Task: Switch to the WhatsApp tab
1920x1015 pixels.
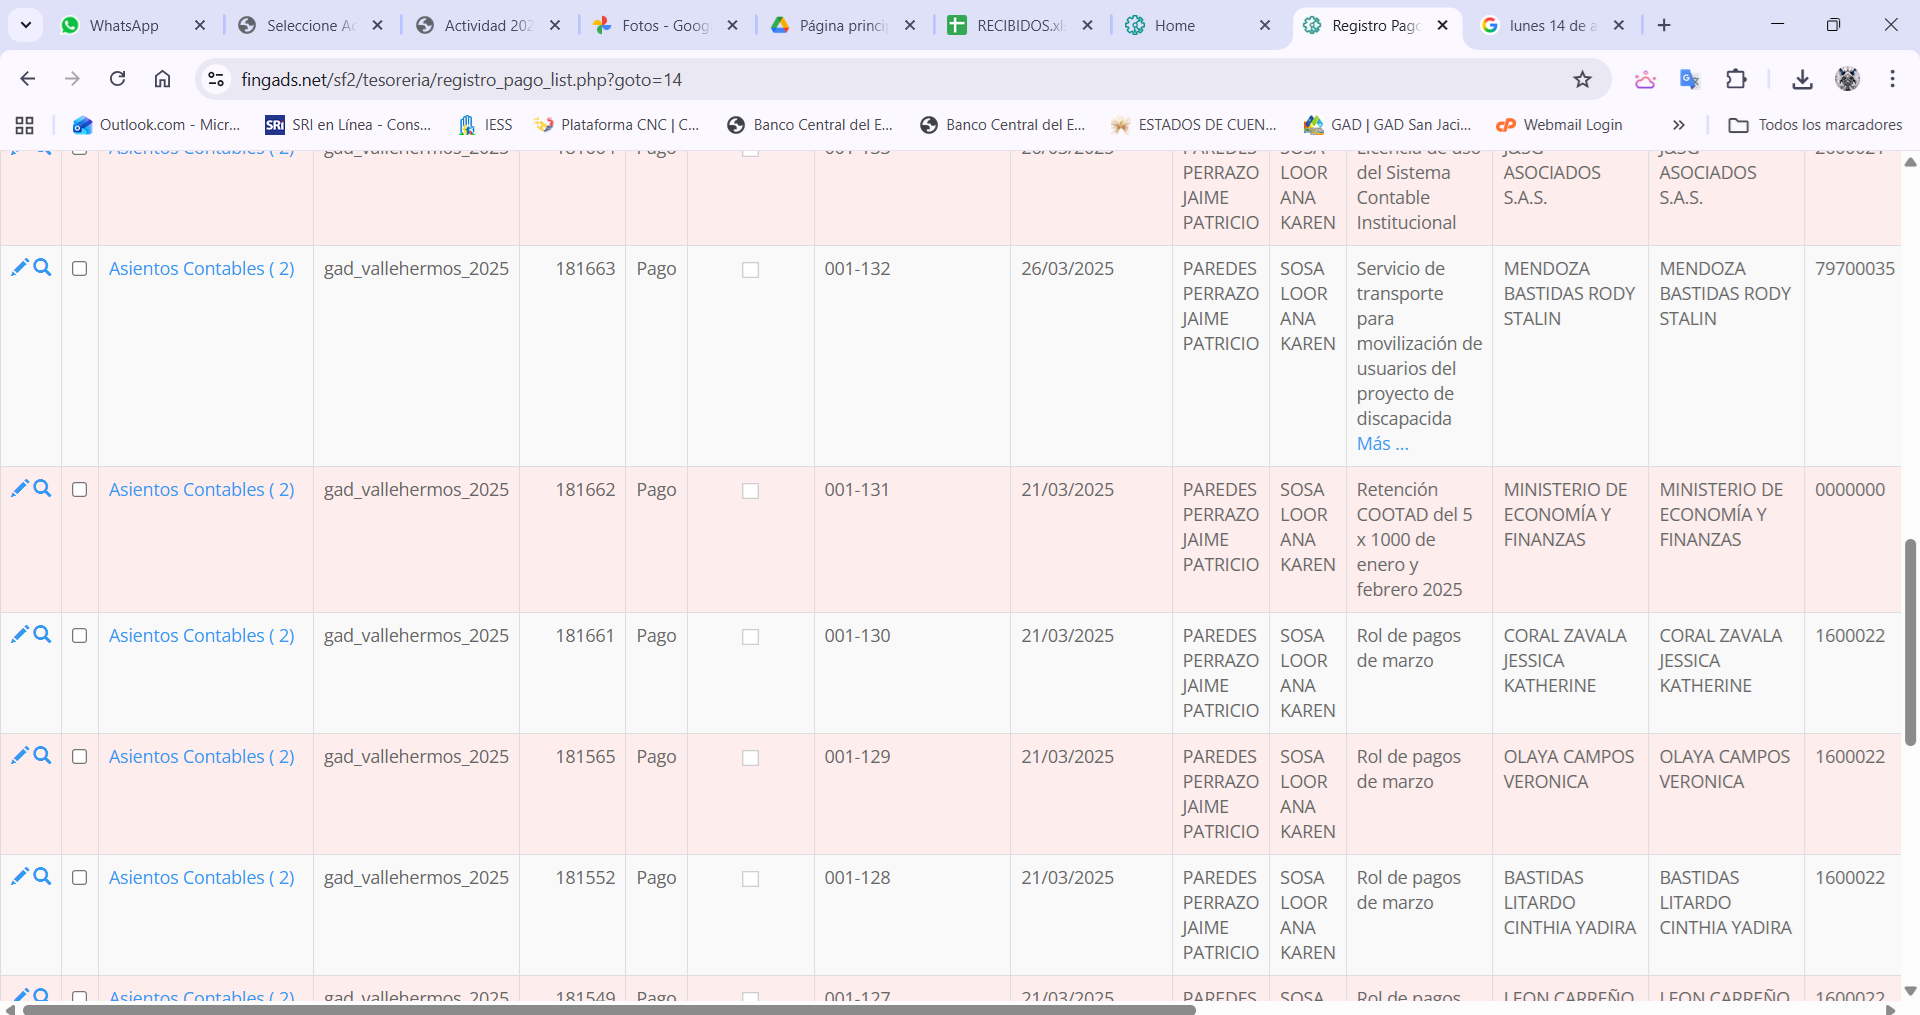Action: pos(124,25)
